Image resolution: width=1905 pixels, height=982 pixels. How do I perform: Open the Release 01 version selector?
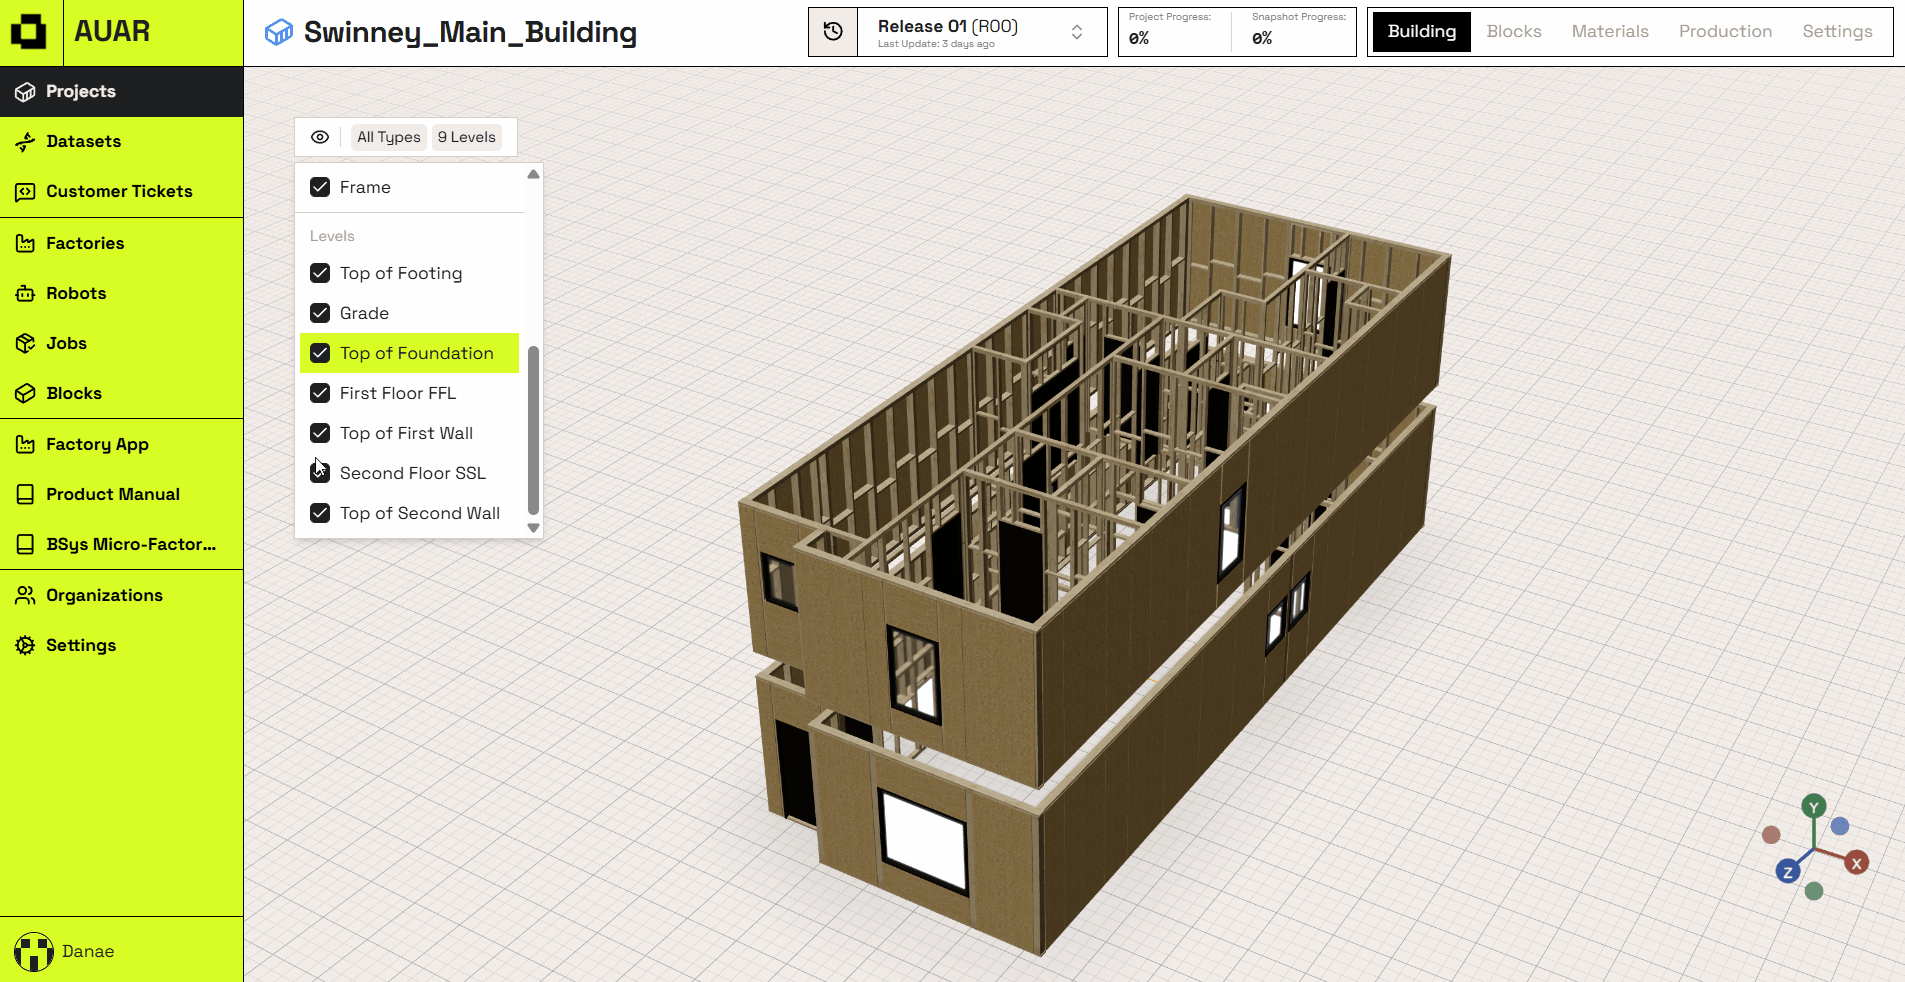(955, 32)
